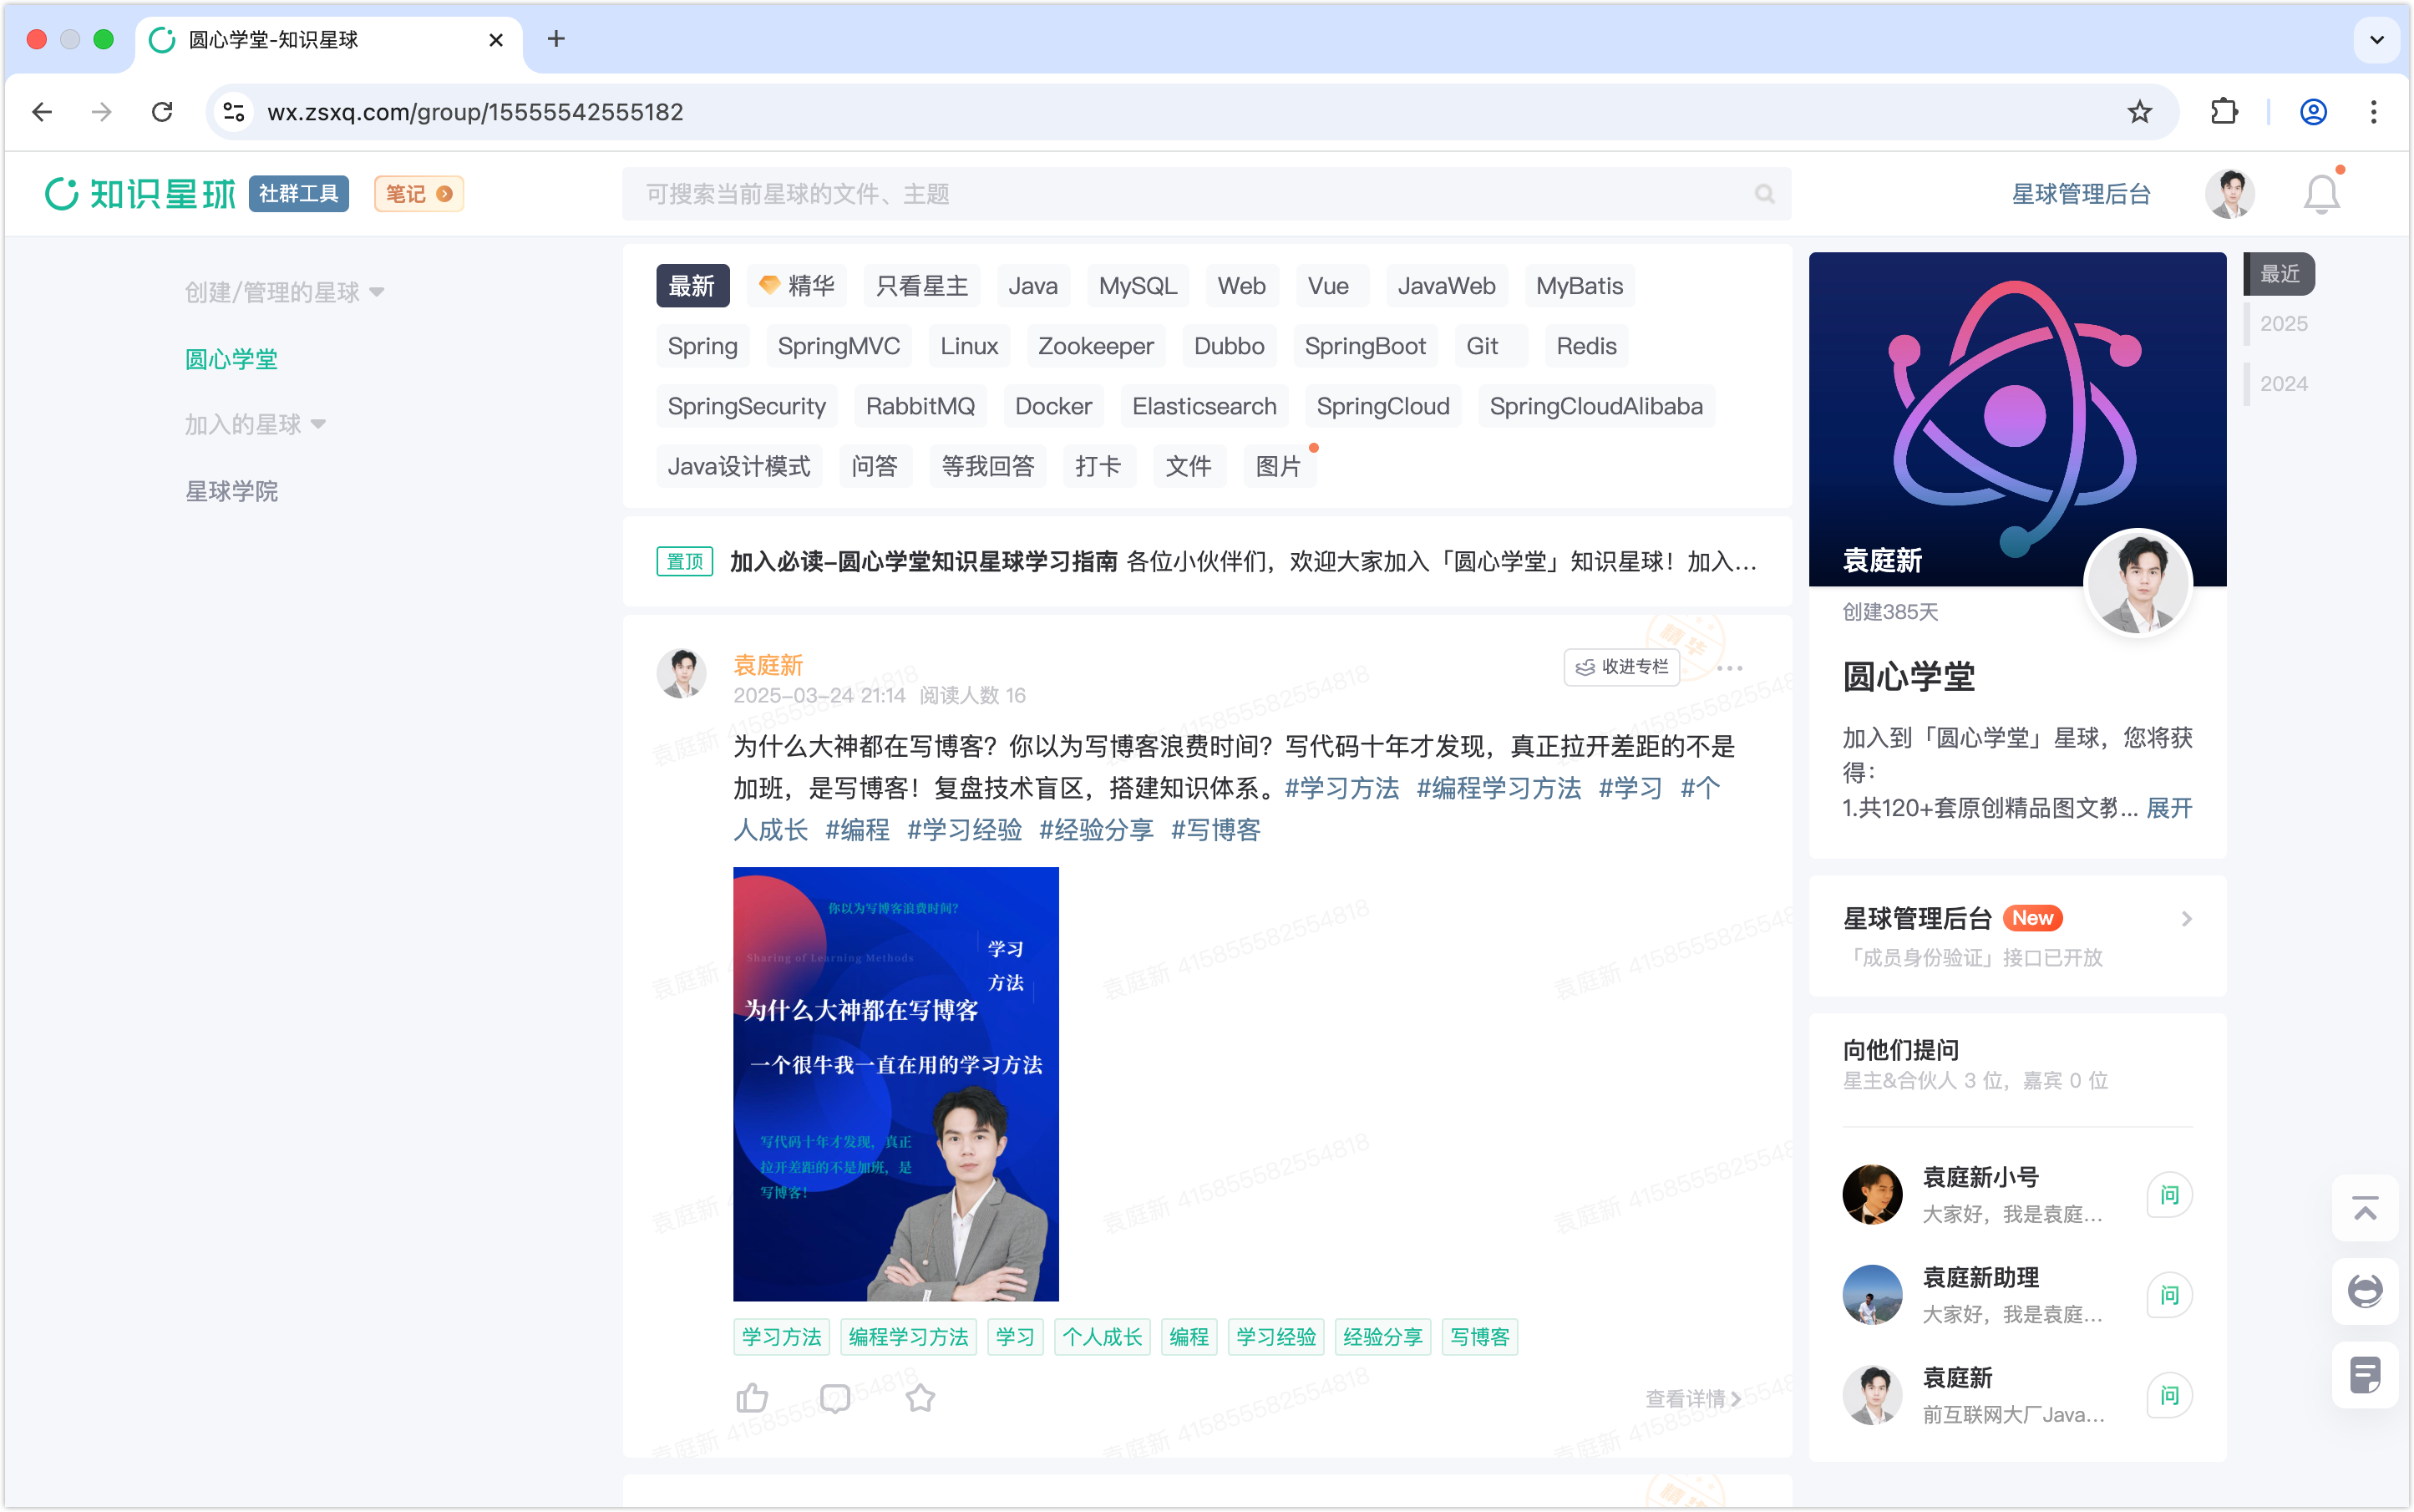Screen dimensions: 2414x1512
Task: Toggle the 只看星主 filter
Action: tap(921, 286)
